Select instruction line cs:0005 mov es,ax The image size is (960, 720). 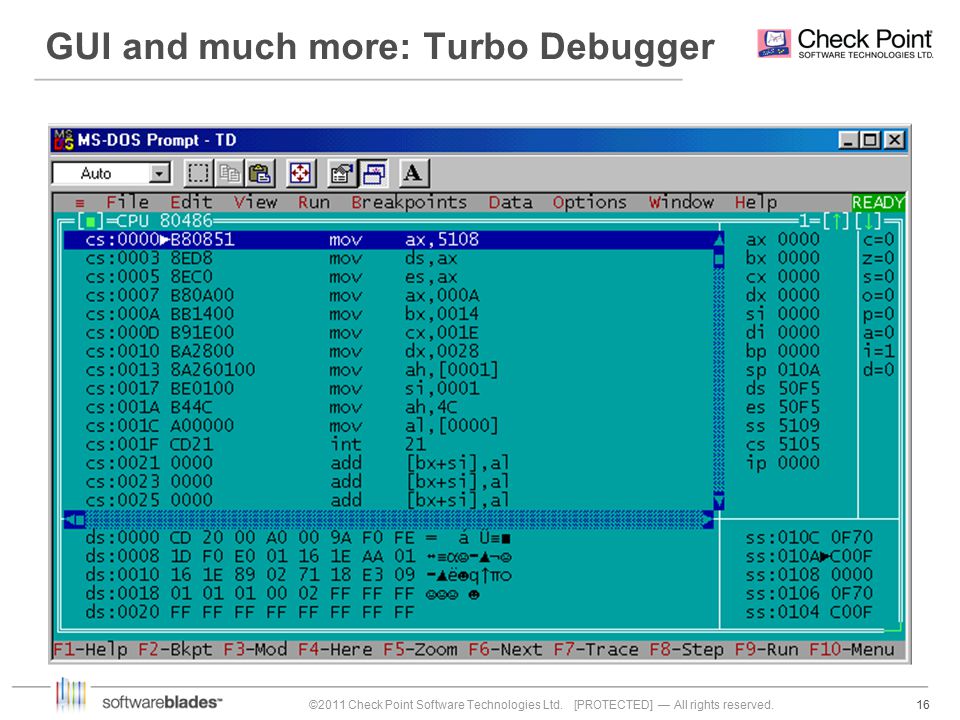click(x=389, y=277)
